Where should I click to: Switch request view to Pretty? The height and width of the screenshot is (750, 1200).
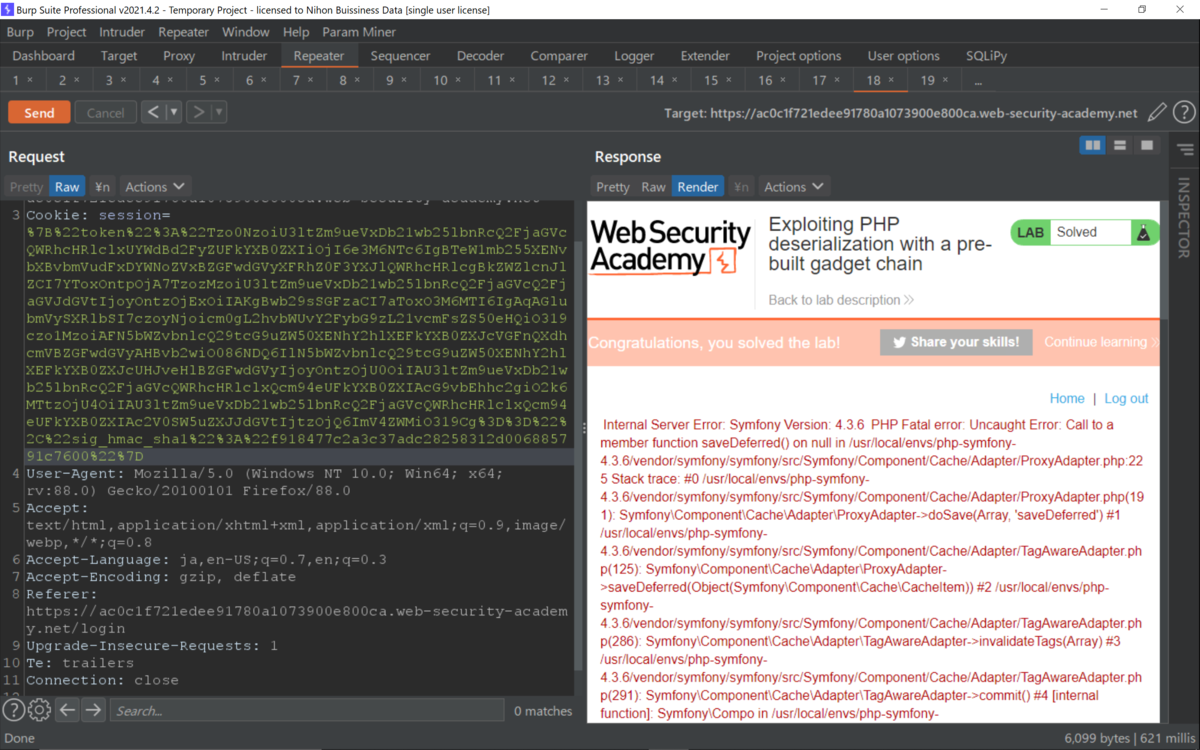point(26,187)
